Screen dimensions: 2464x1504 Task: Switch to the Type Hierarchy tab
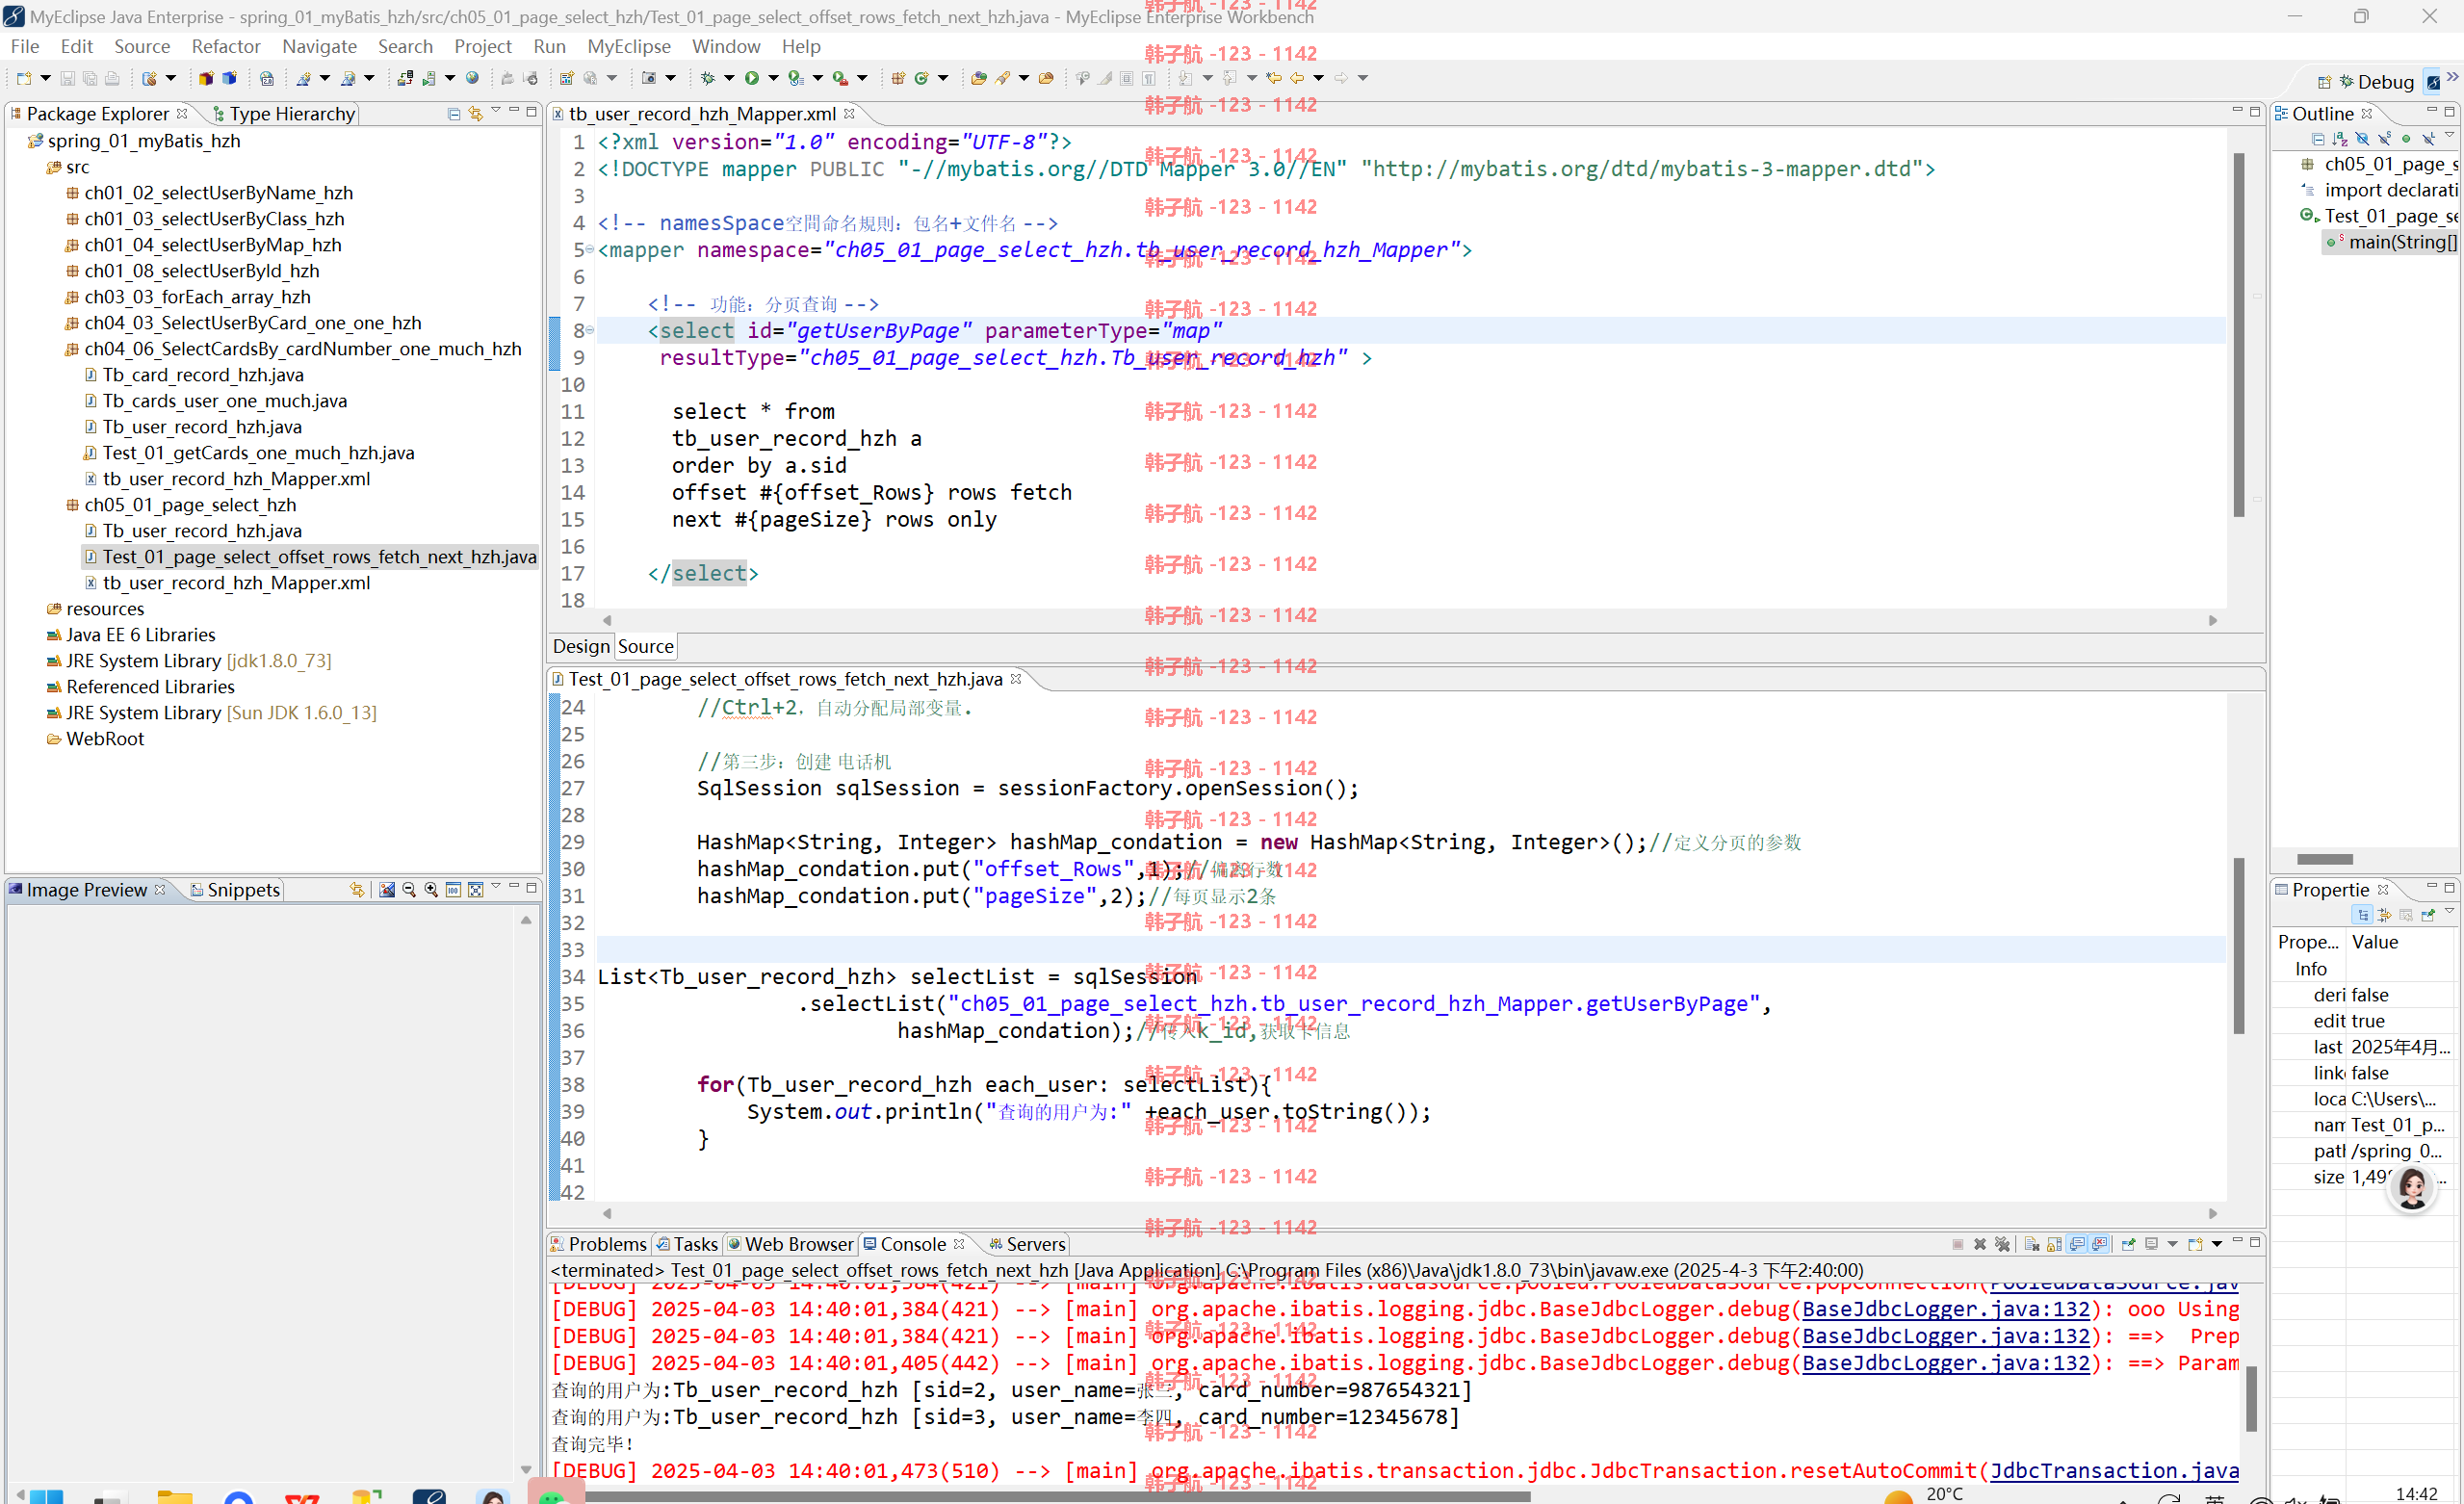coord(284,114)
